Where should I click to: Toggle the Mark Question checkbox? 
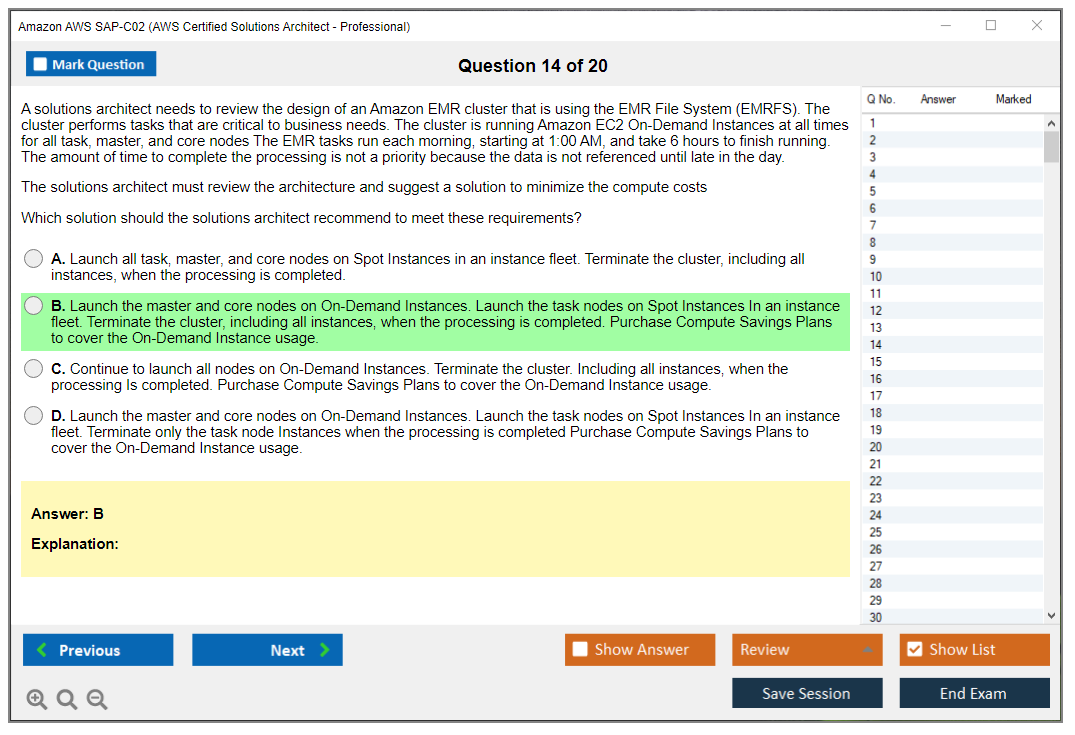40,65
